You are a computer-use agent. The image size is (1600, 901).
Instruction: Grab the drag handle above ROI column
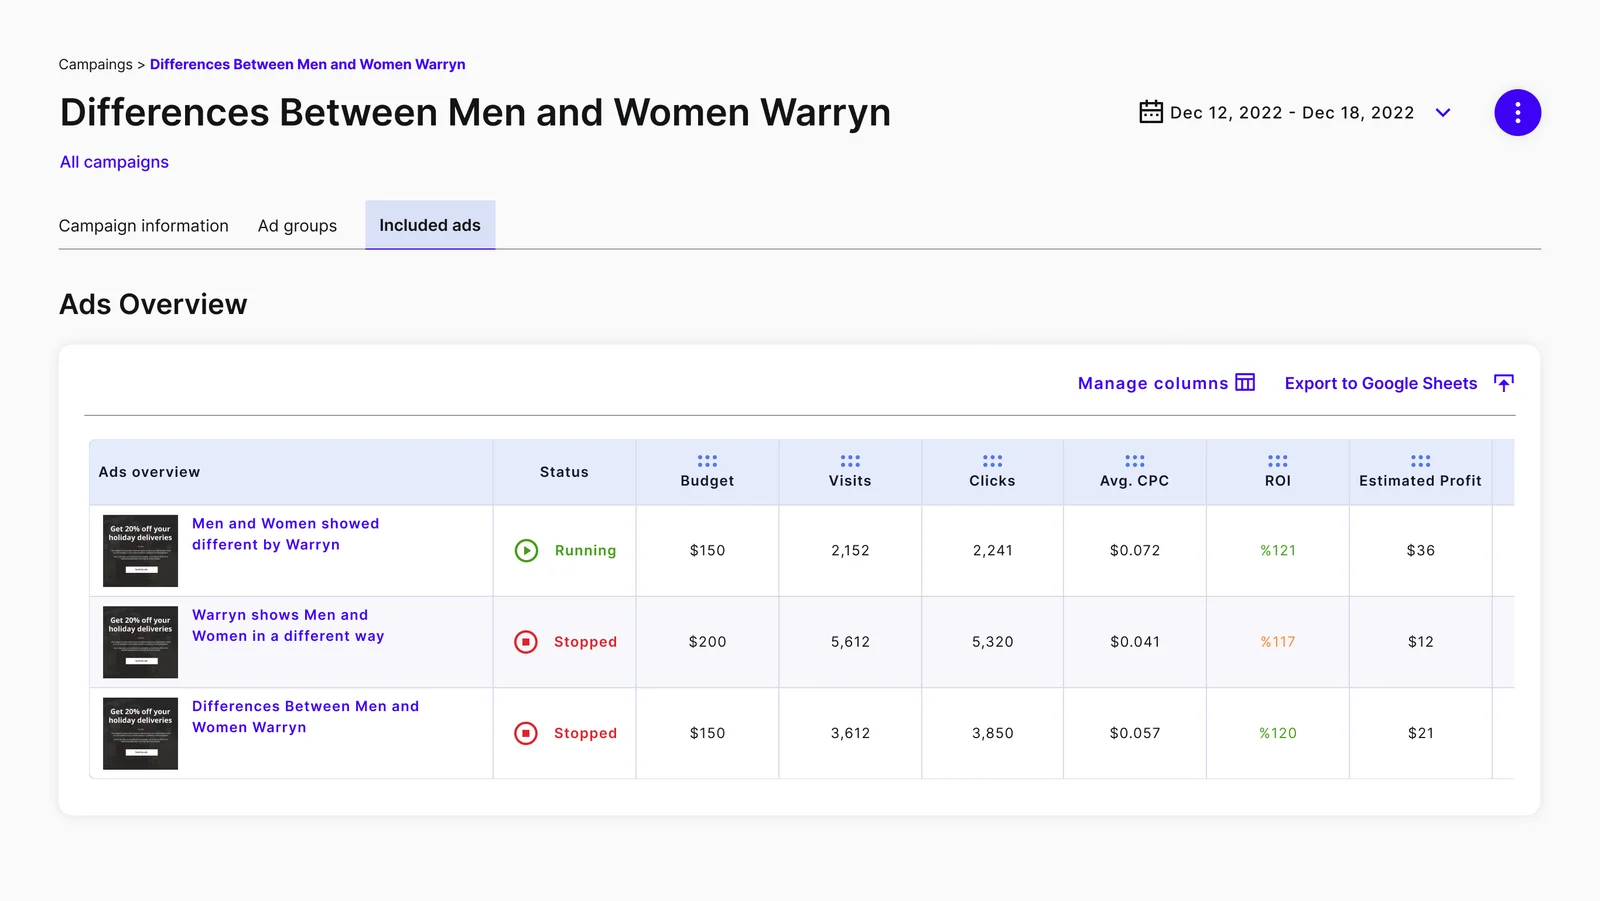click(1278, 461)
